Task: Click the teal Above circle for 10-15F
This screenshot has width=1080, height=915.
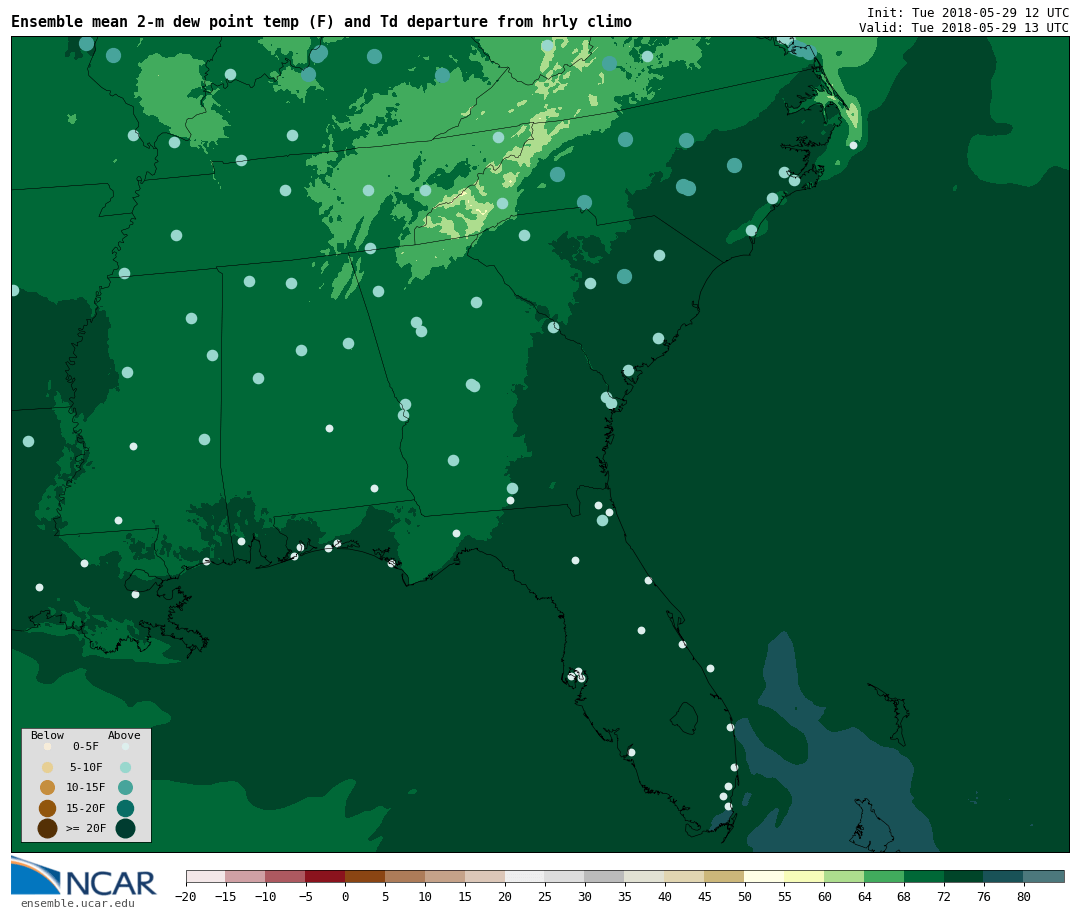Action: point(125,788)
